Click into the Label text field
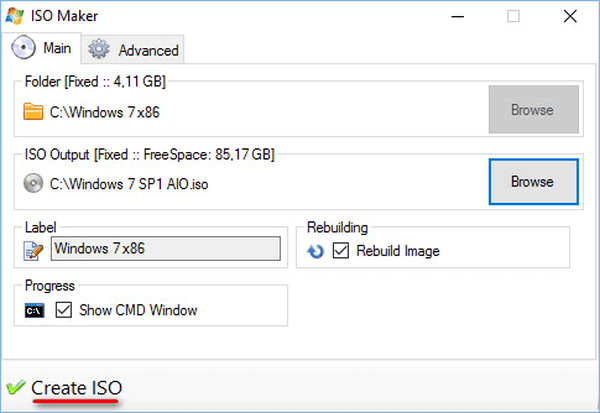This screenshot has height=413, width=600. click(x=165, y=248)
